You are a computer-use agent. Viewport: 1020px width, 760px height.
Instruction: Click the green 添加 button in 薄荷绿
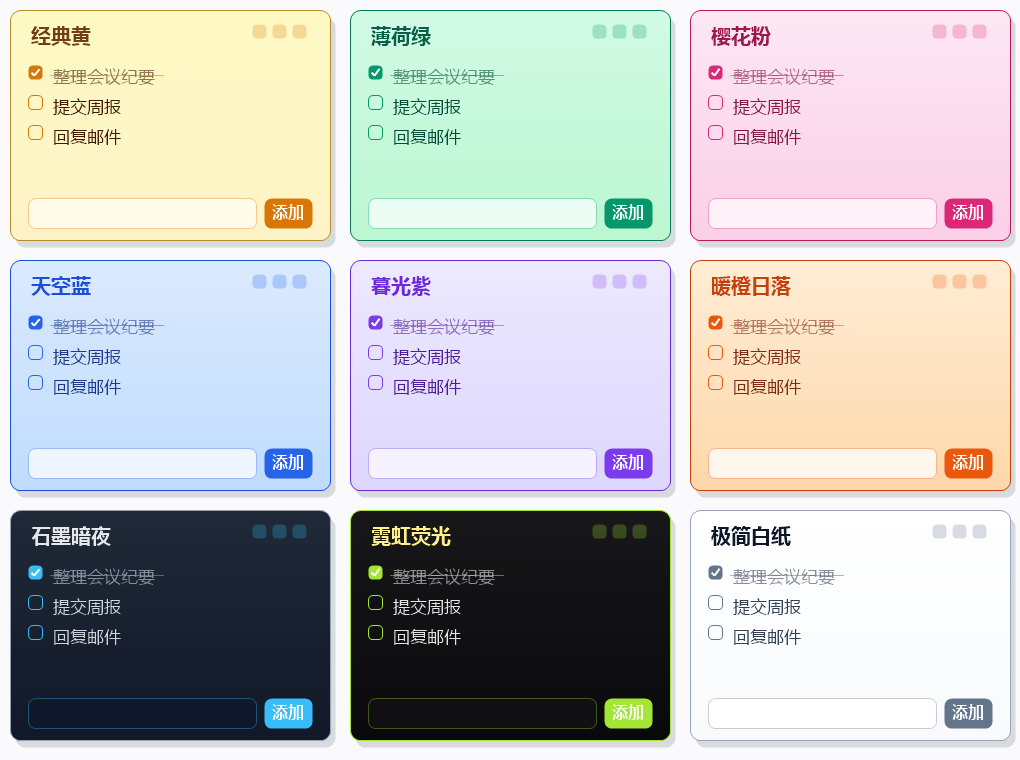(x=628, y=213)
